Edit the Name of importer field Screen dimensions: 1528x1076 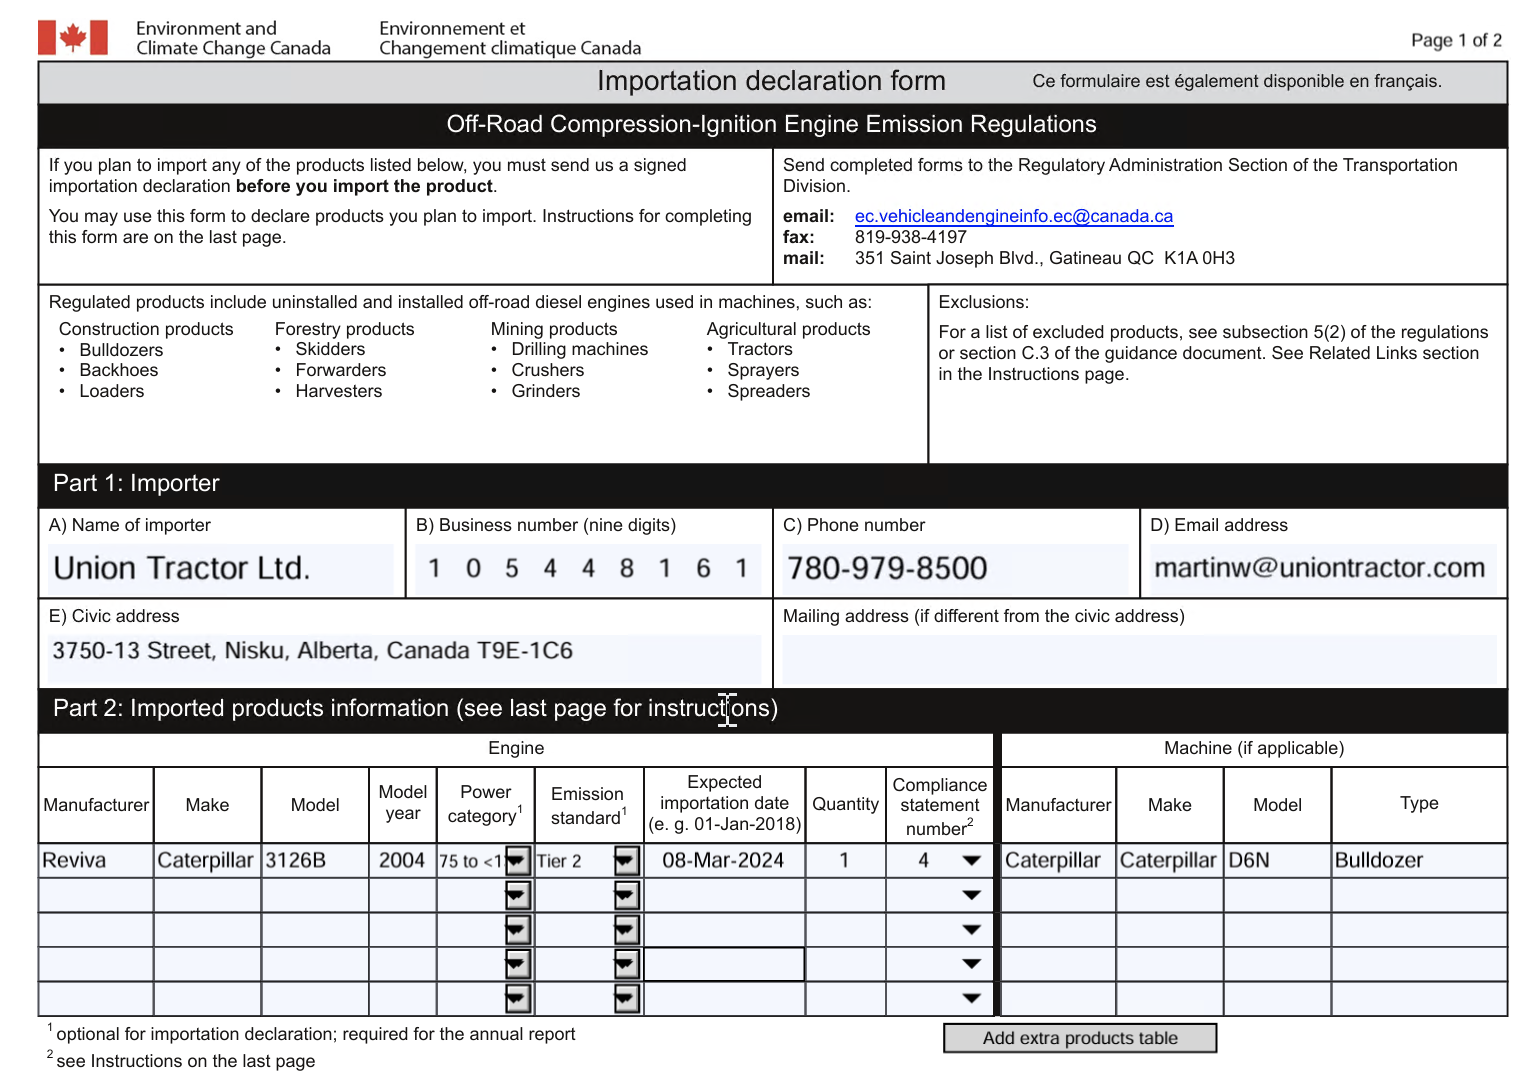[221, 568]
